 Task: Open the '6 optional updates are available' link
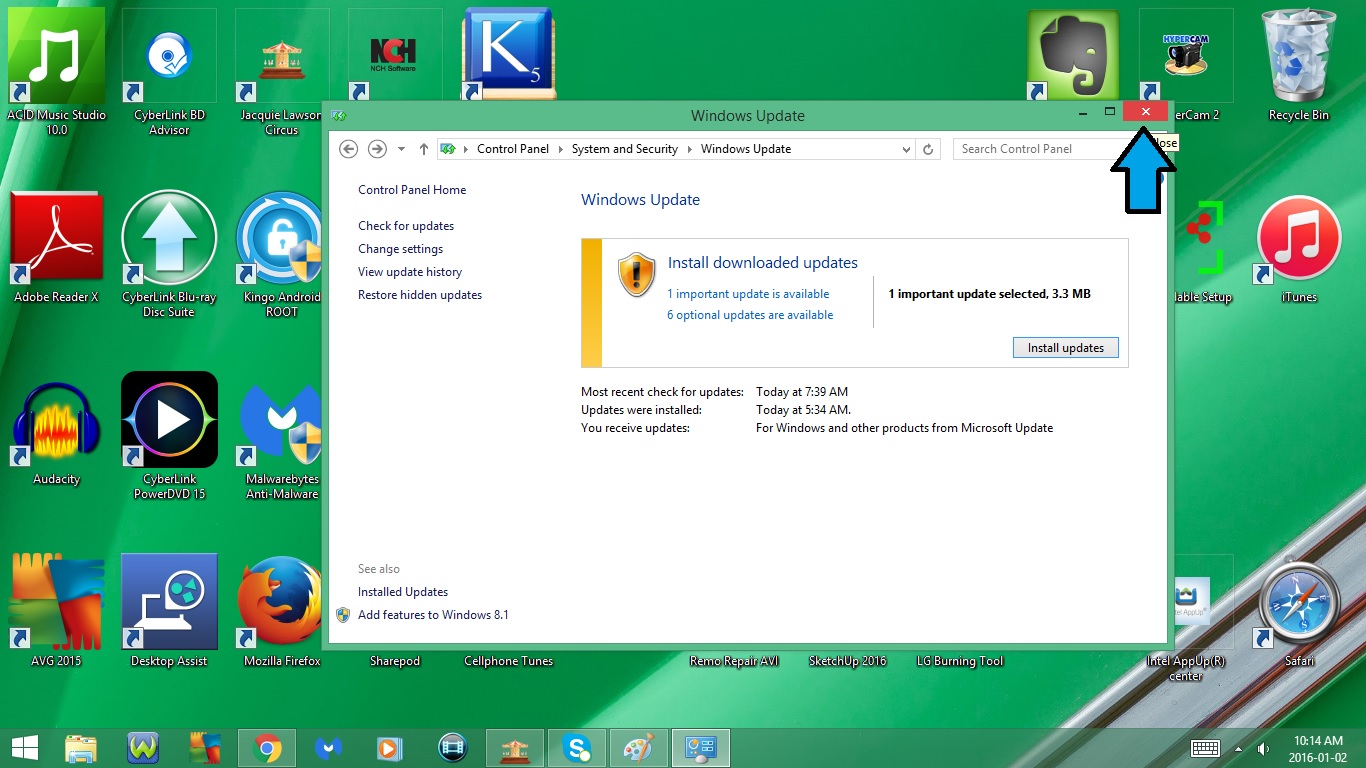point(750,315)
